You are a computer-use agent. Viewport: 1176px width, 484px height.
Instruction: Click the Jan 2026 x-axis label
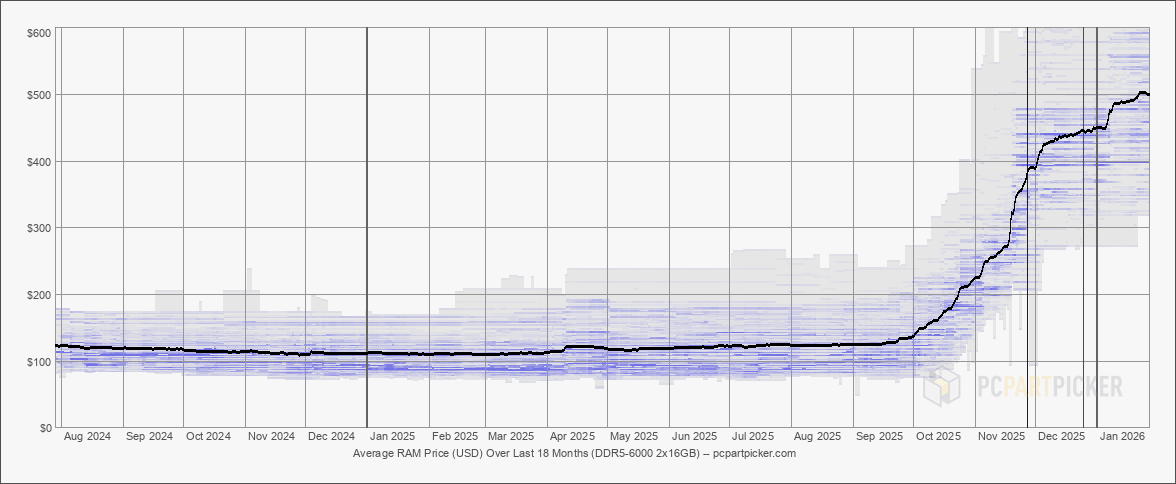point(1122,436)
